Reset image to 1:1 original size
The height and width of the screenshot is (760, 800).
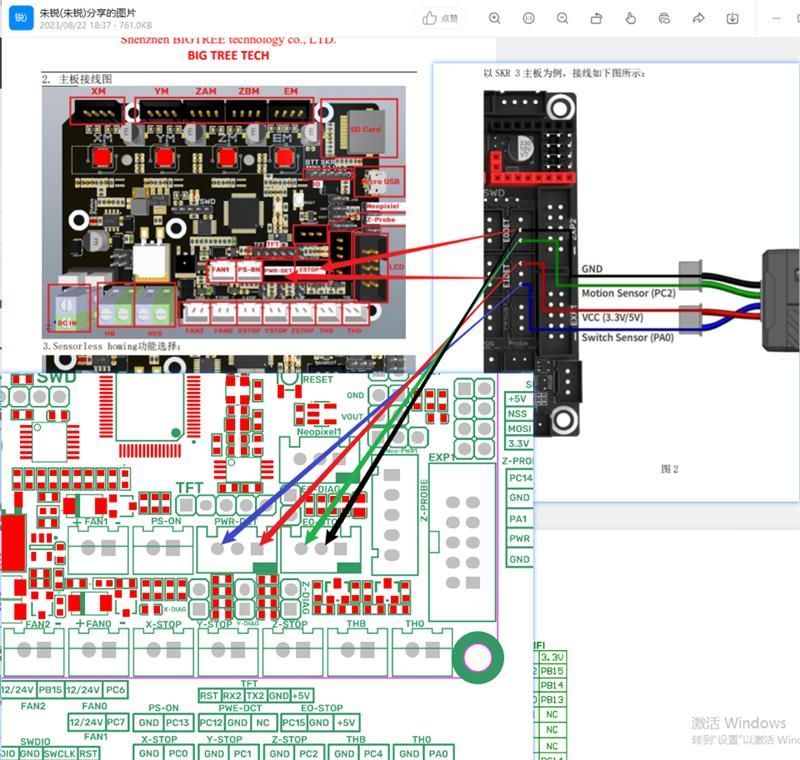coord(529,19)
